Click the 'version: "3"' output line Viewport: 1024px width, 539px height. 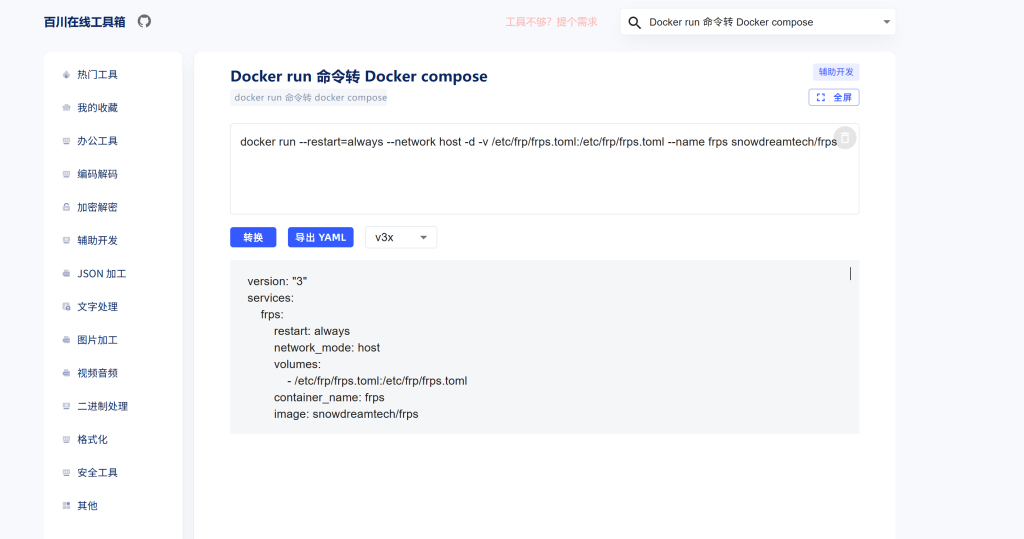(x=277, y=282)
